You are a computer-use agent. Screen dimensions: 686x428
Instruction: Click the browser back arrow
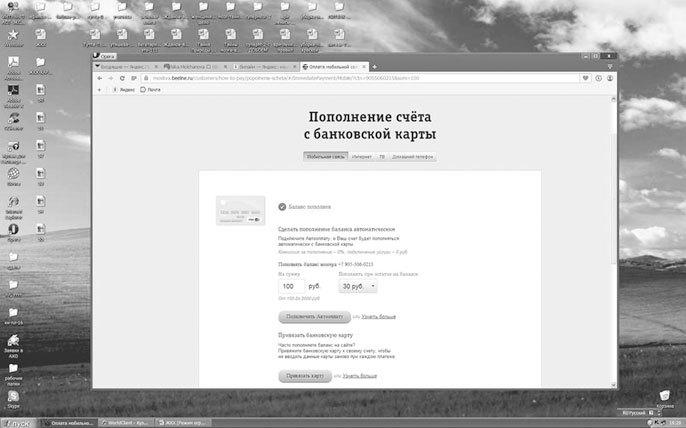point(99,77)
